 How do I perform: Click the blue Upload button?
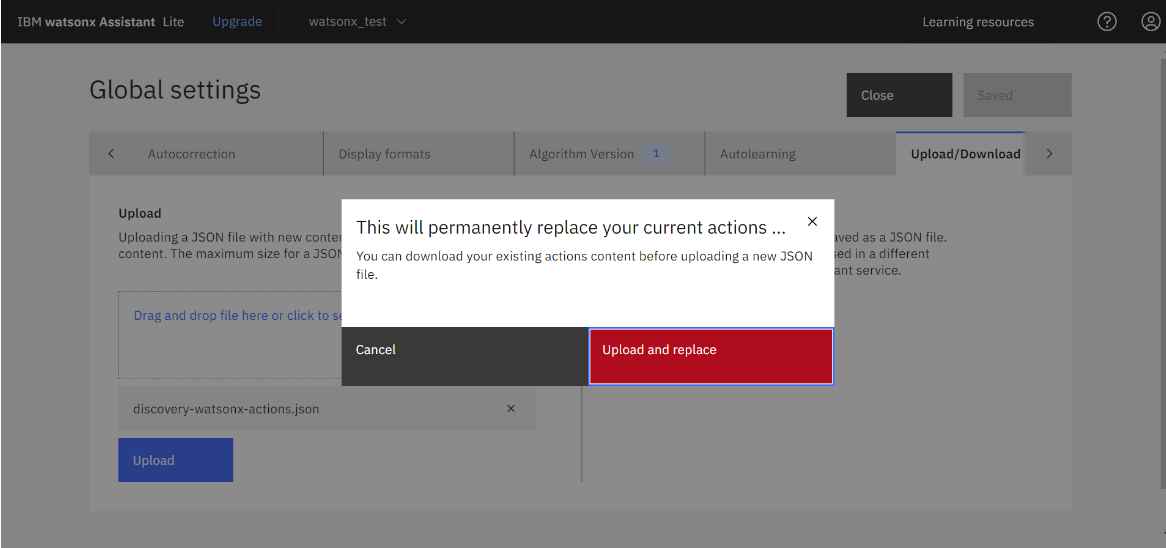(x=175, y=460)
